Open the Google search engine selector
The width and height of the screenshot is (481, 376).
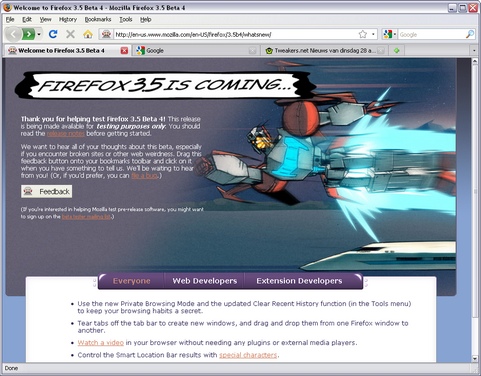(390, 34)
